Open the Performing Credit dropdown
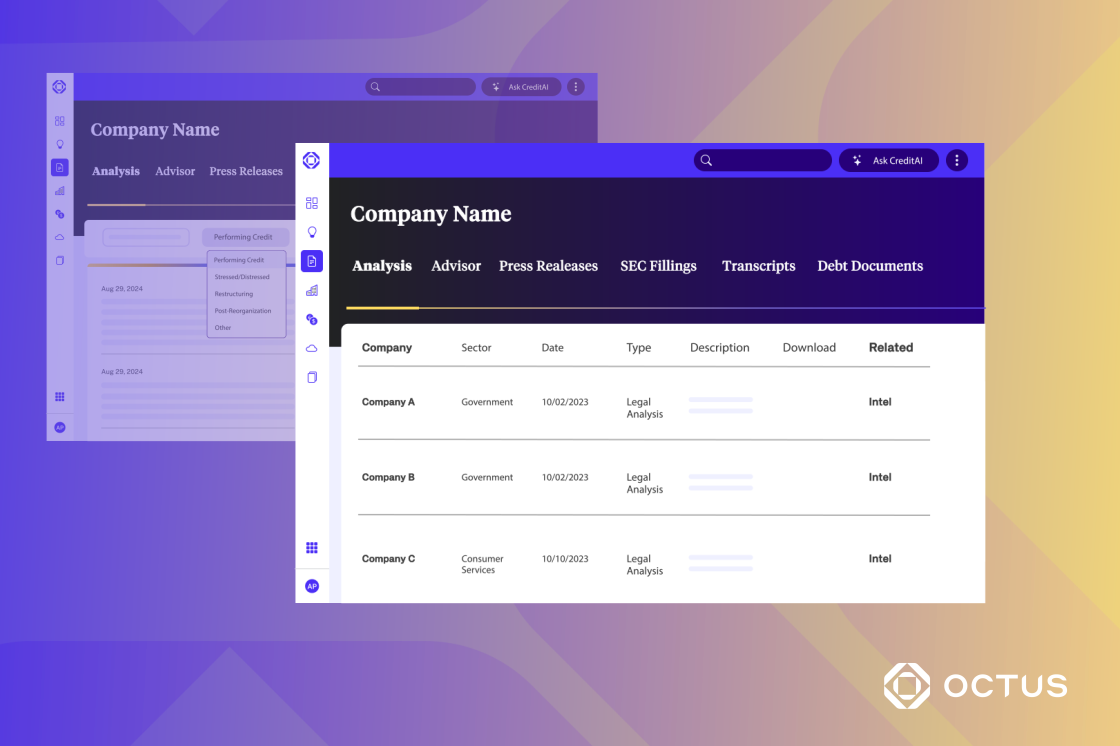The height and width of the screenshot is (746, 1120). (x=246, y=237)
